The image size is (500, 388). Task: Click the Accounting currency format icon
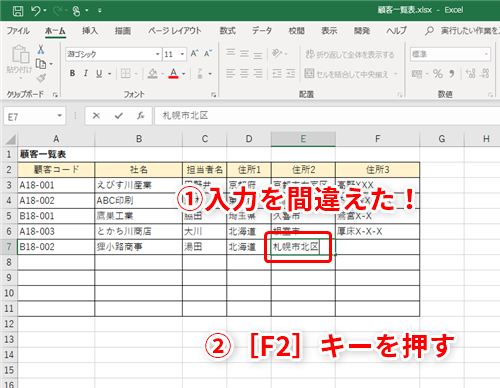417,74
